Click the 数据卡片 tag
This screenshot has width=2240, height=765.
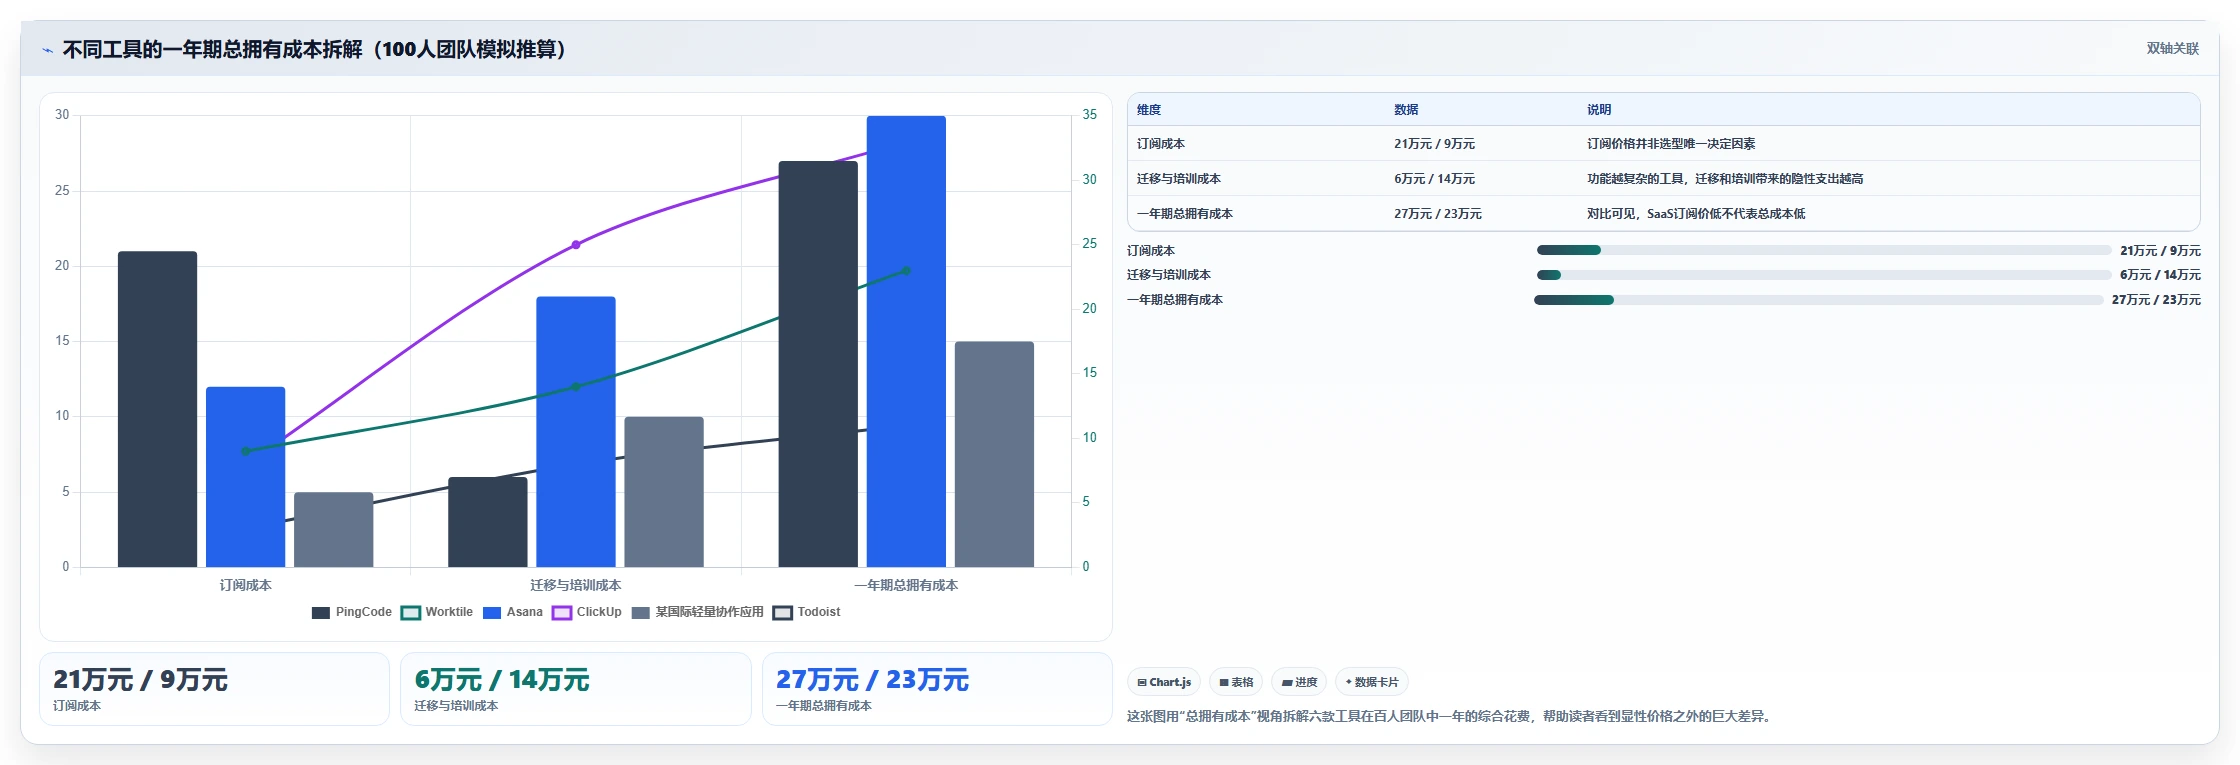1372,682
